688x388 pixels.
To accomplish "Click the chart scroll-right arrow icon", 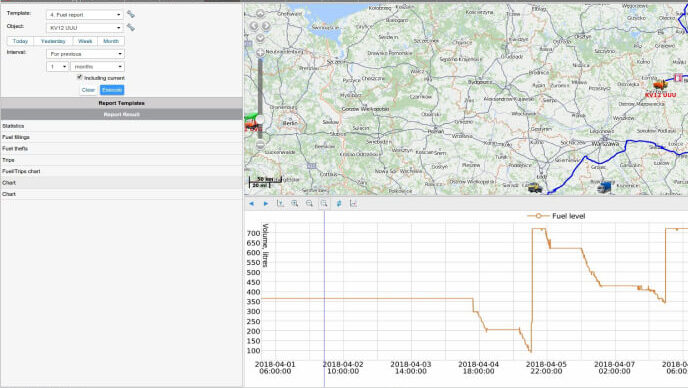I will tap(266, 204).
